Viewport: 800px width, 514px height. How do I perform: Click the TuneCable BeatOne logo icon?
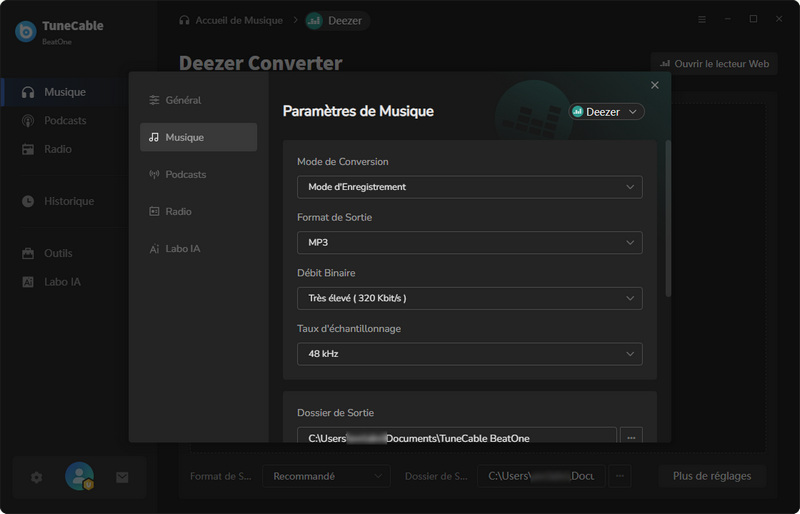pos(25,31)
